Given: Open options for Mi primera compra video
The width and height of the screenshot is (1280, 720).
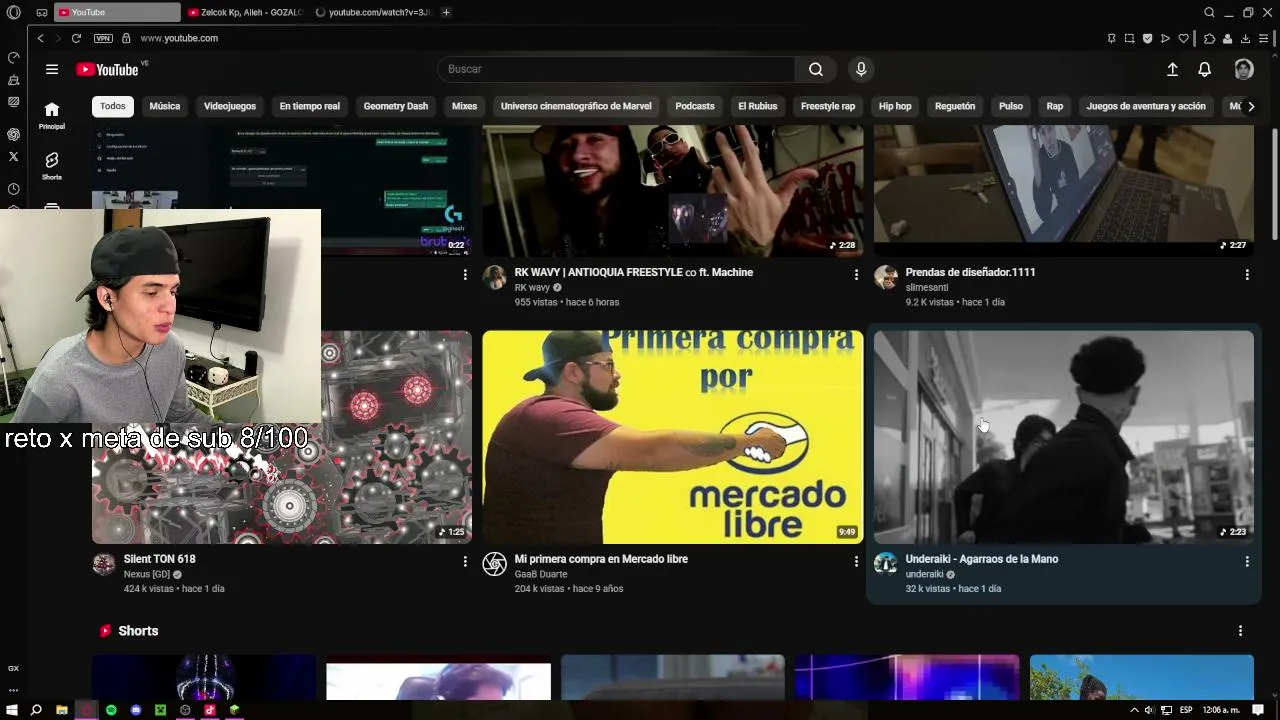Looking at the screenshot, I should [x=856, y=561].
